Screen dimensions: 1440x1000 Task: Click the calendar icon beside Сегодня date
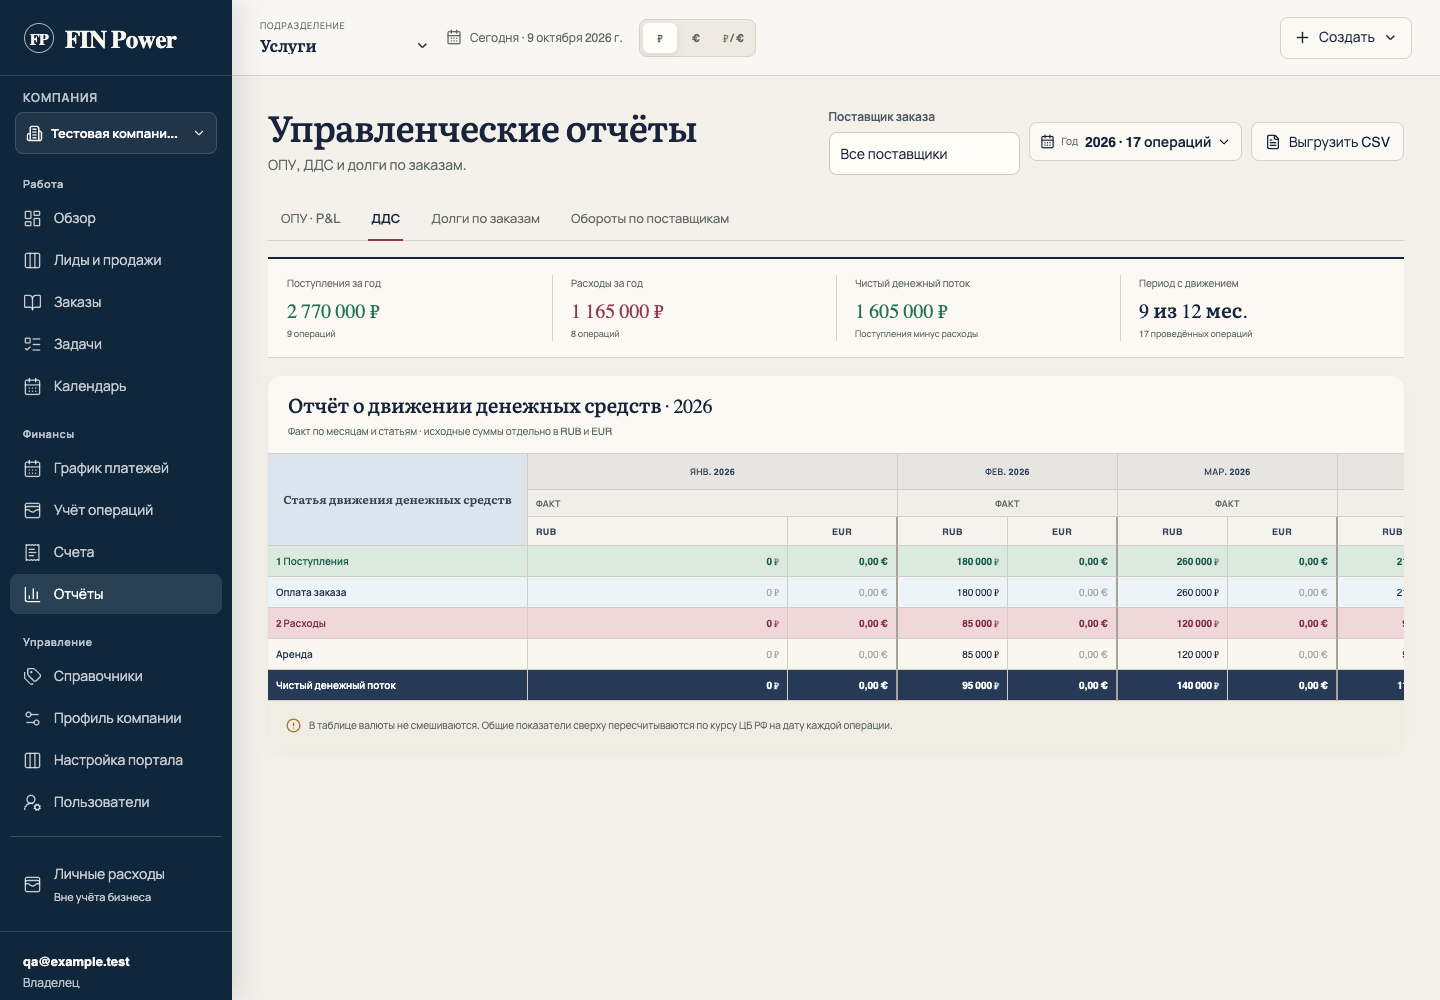[454, 38]
